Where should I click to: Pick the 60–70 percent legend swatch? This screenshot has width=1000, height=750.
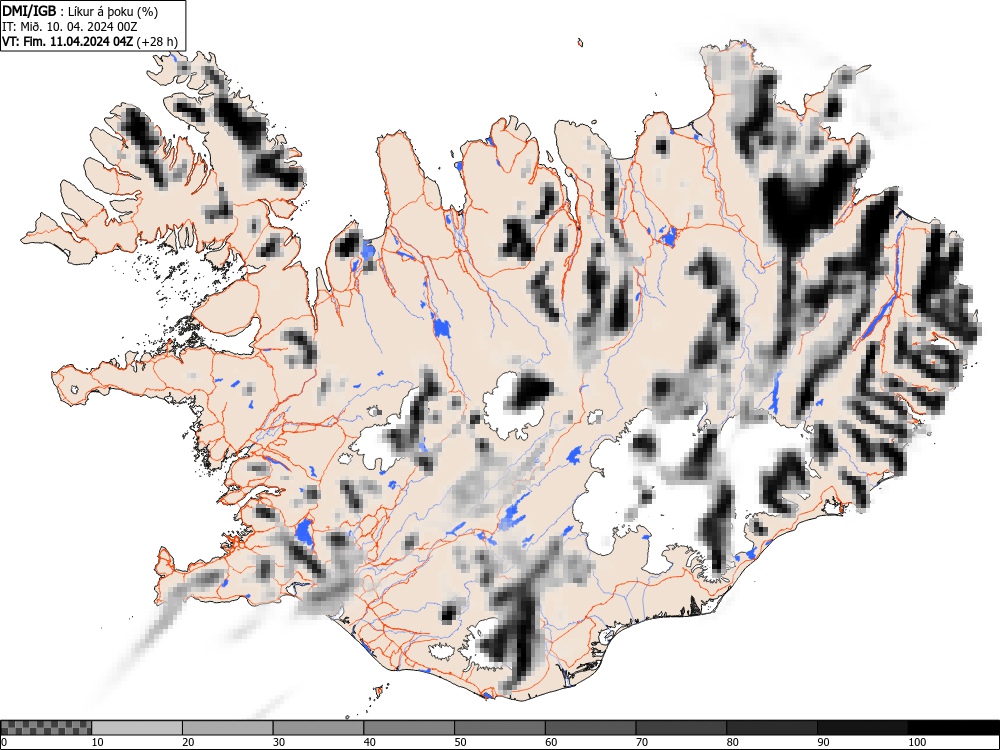[x=591, y=728]
